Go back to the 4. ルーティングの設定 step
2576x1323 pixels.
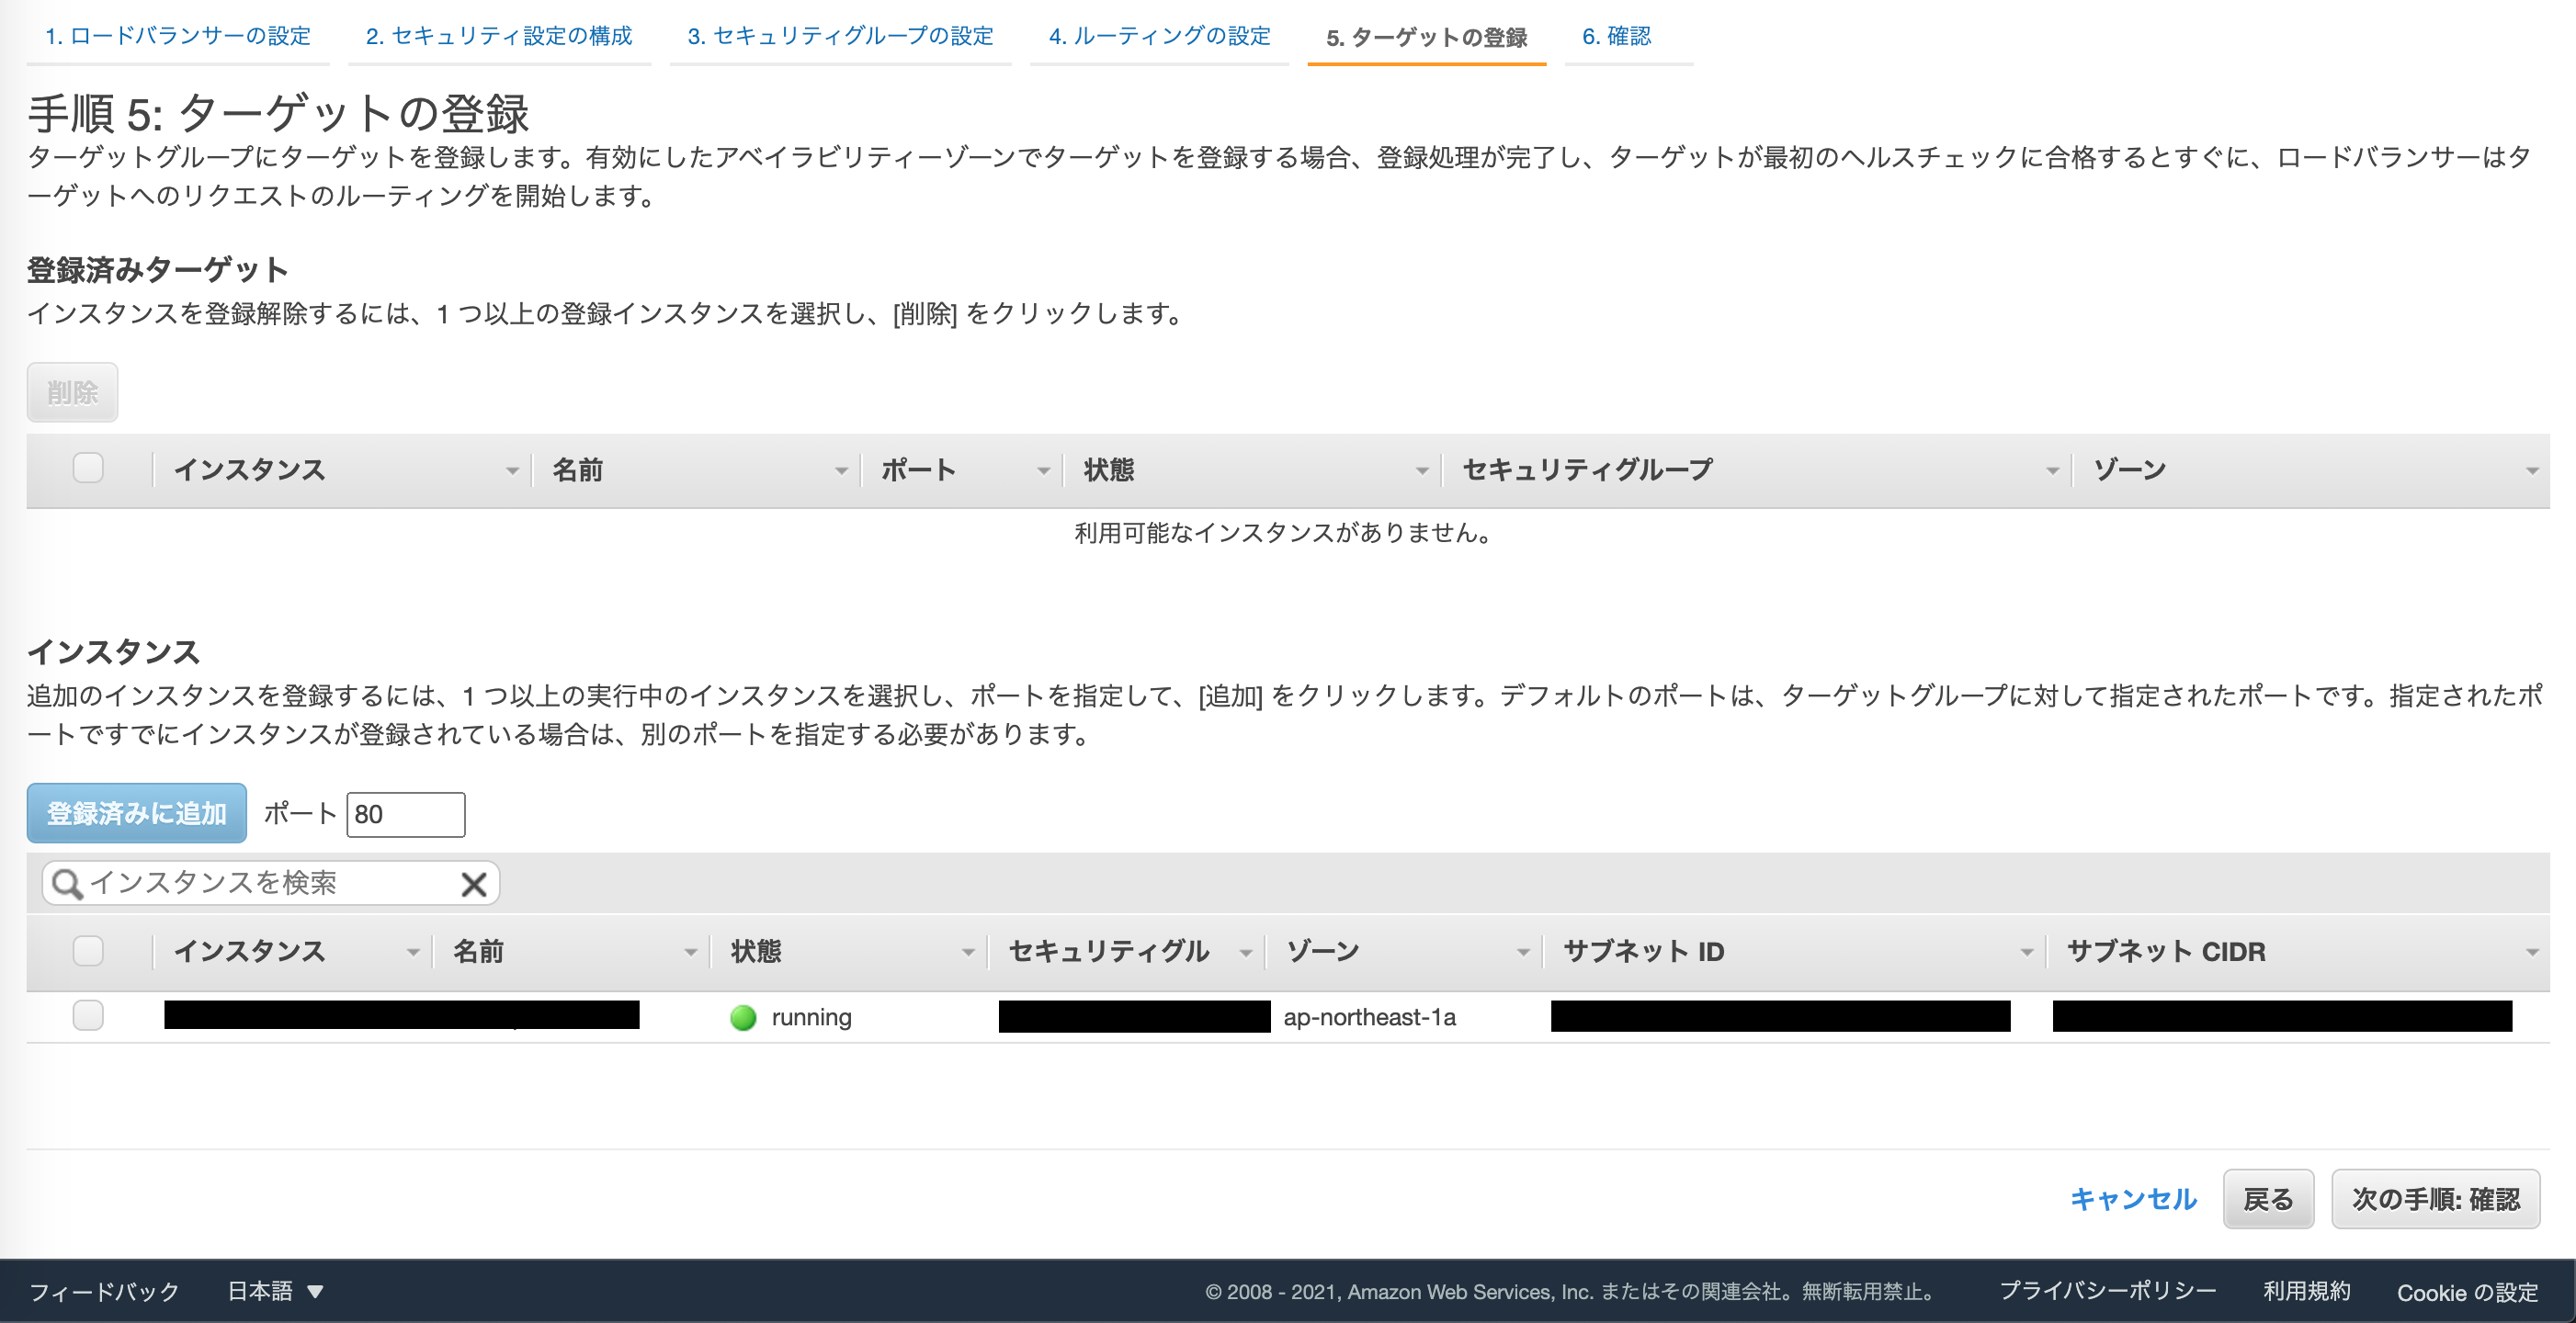(1159, 37)
